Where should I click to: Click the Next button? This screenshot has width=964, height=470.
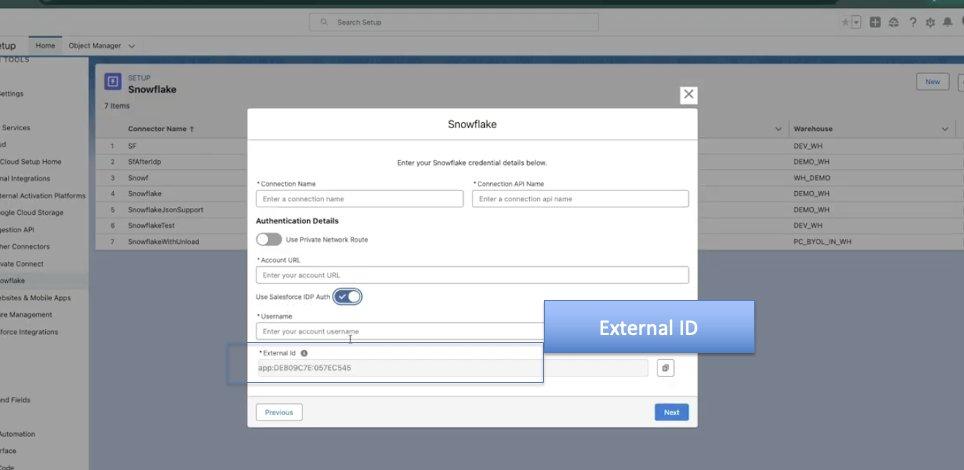(x=671, y=412)
